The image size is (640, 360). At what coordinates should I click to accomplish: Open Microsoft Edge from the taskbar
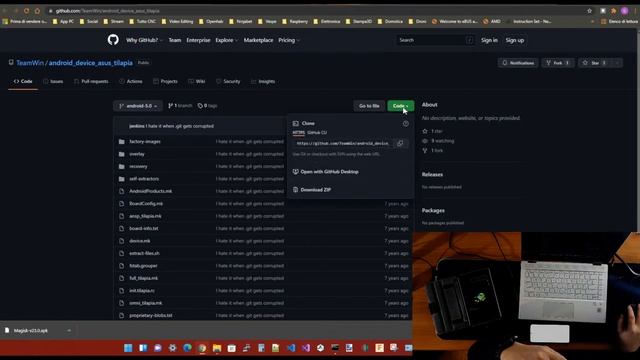pos(187,348)
